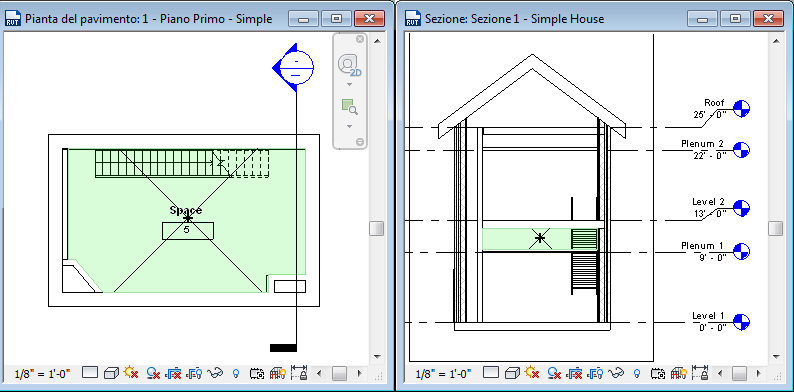
Task: Click Show Analytical Model icon in section view
Action: point(680,374)
